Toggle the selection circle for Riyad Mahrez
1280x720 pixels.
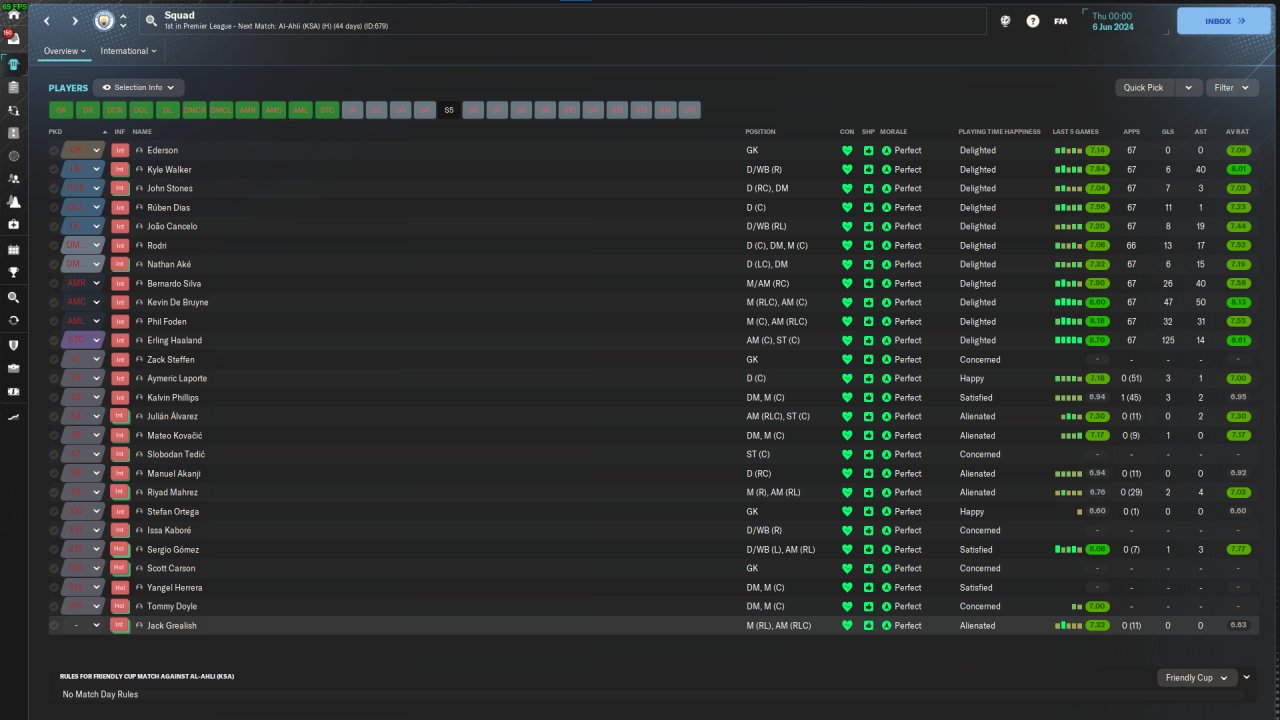[x=53, y=492]
